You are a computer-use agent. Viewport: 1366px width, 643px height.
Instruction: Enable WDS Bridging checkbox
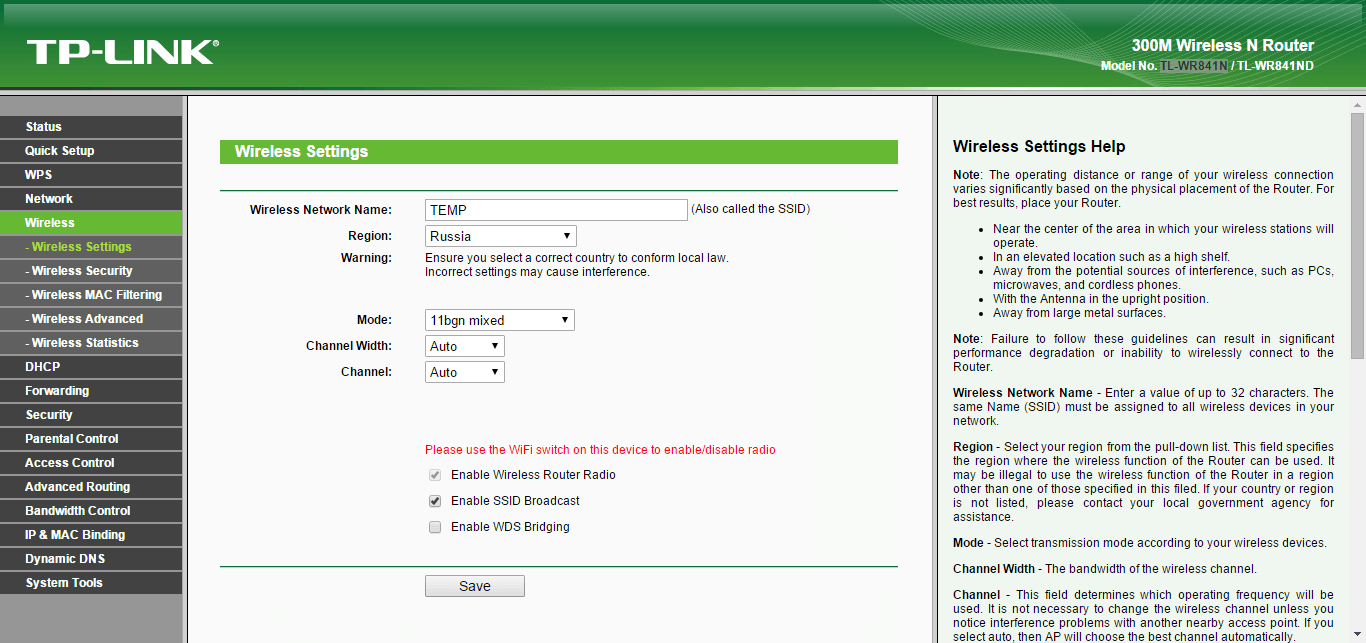[435, 527]
